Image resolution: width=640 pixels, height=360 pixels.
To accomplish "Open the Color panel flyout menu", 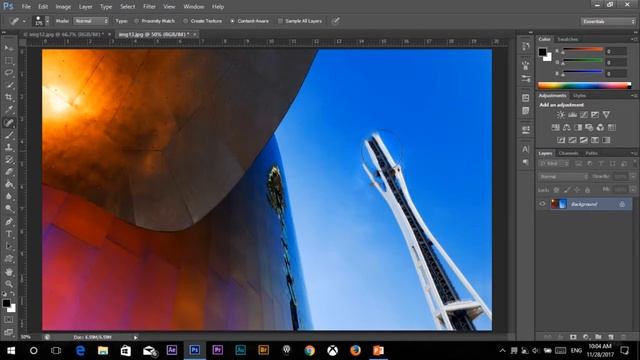I will pyautogui.click(x=634, y=39).
